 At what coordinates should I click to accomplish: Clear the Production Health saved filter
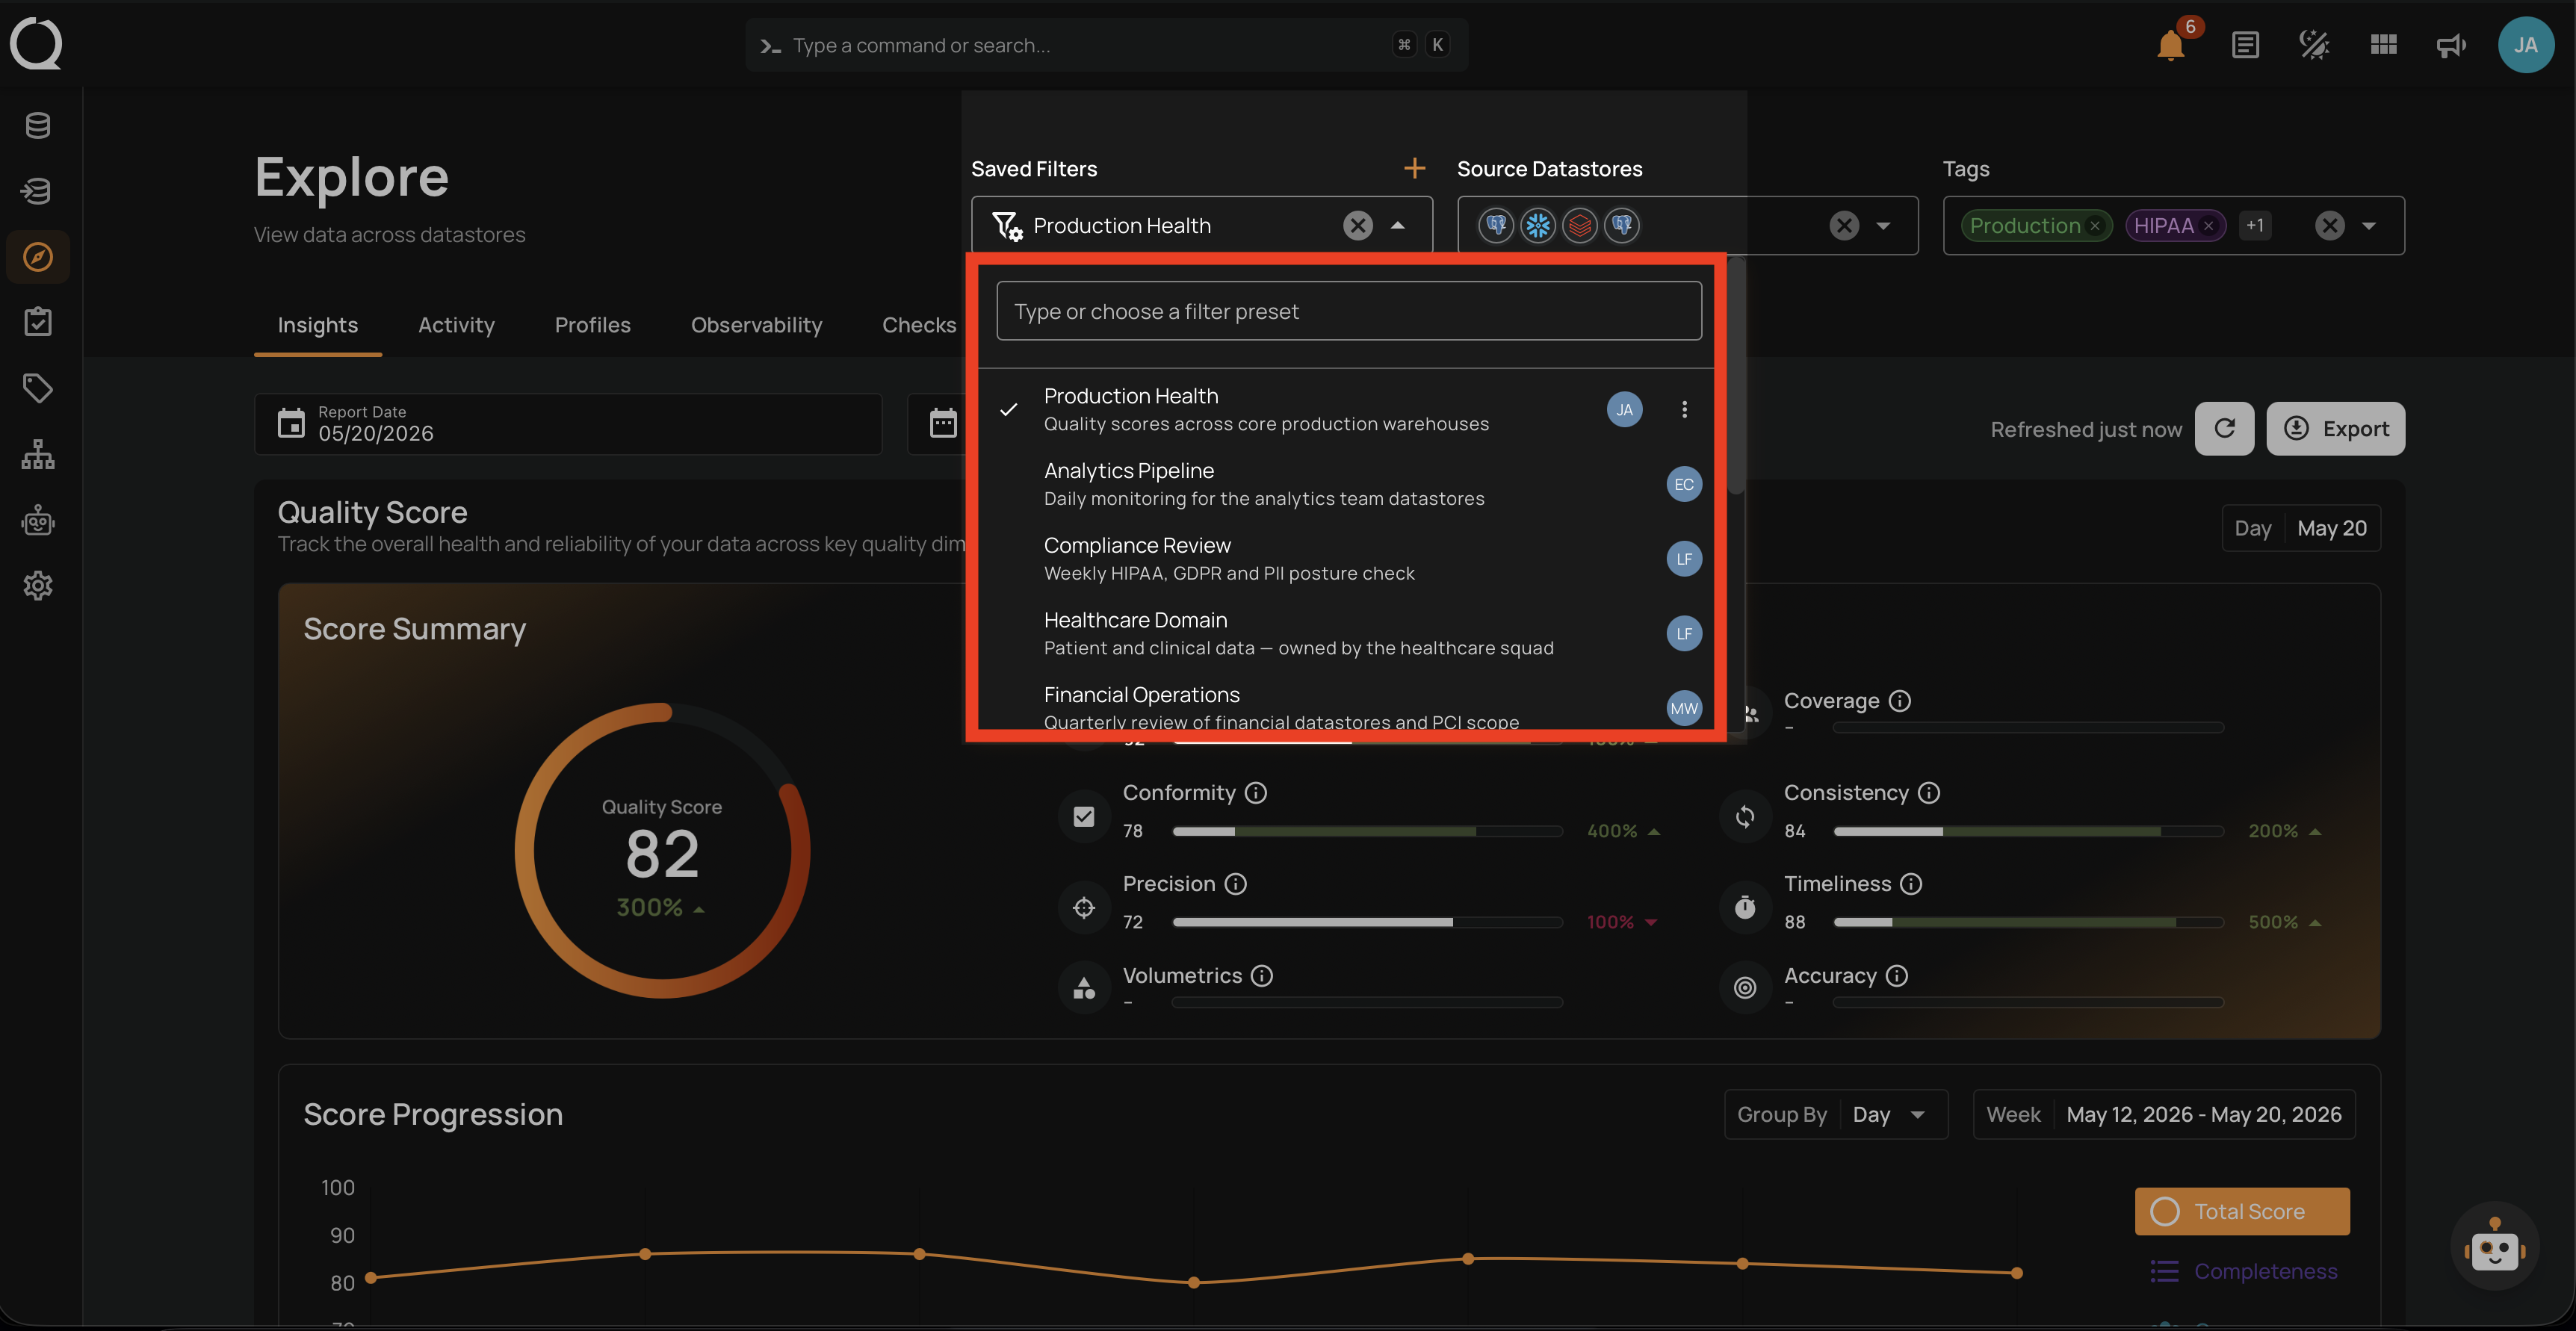pyautogui.click(x=1357, y=226)
